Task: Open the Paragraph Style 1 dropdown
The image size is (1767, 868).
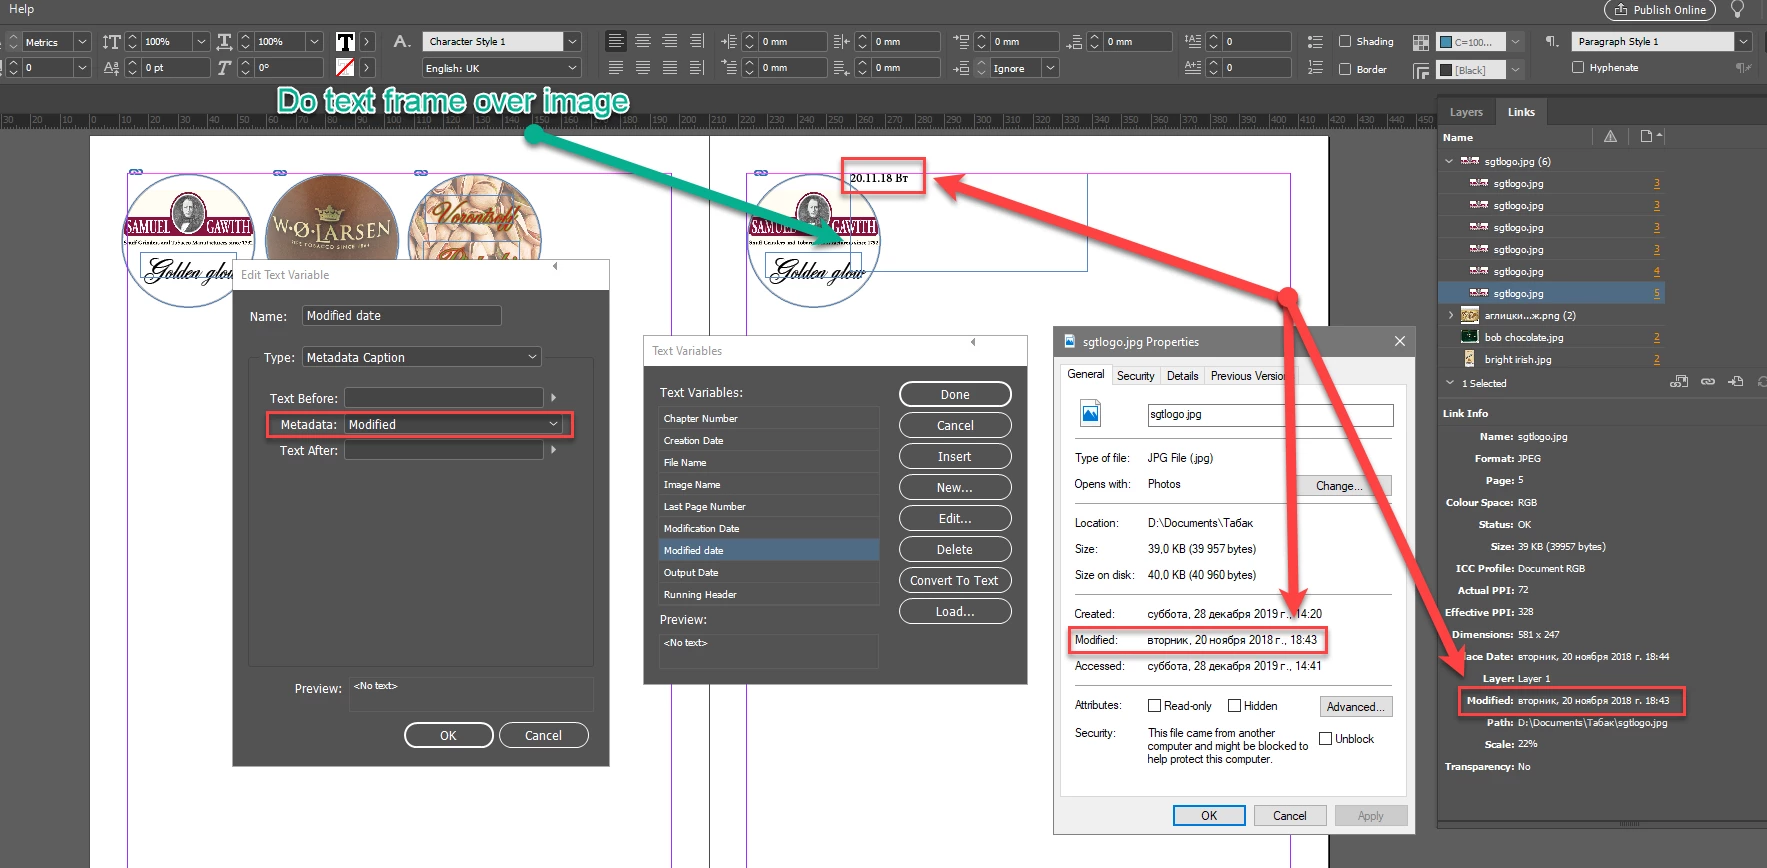Action: click(1744, 42)
